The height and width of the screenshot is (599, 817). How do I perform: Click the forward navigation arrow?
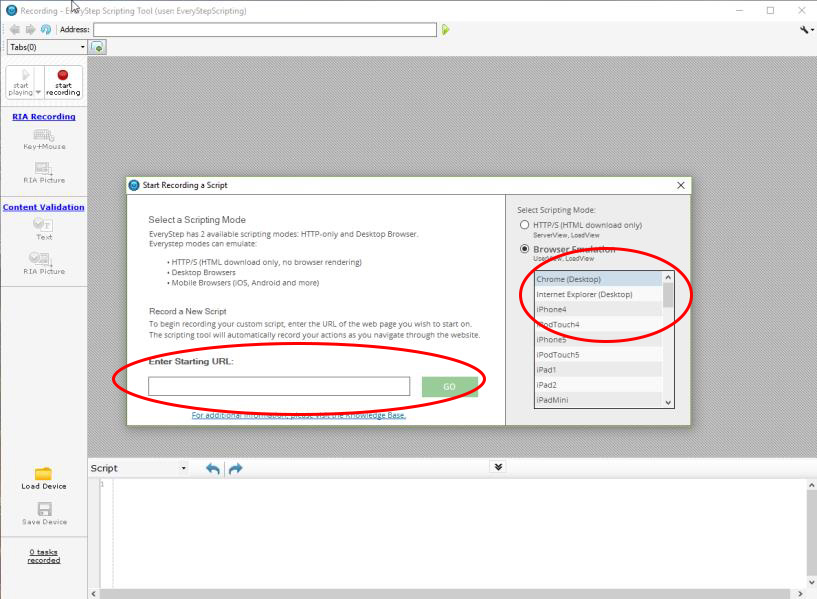[30, 30]
